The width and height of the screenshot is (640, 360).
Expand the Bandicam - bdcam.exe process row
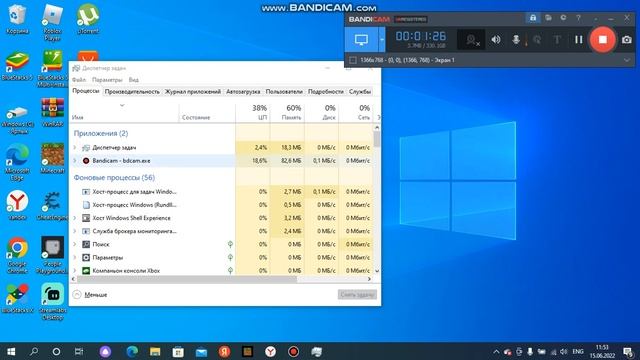75,161
